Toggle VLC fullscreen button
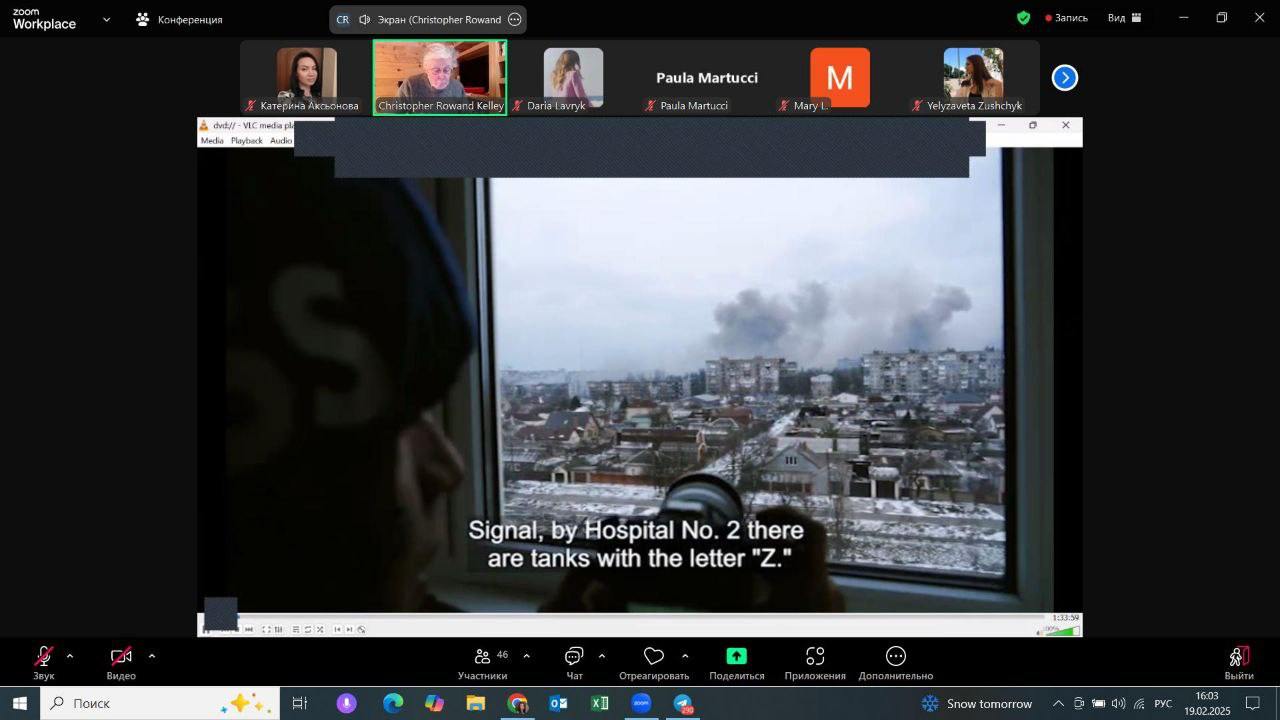 [x=266, y=629]
